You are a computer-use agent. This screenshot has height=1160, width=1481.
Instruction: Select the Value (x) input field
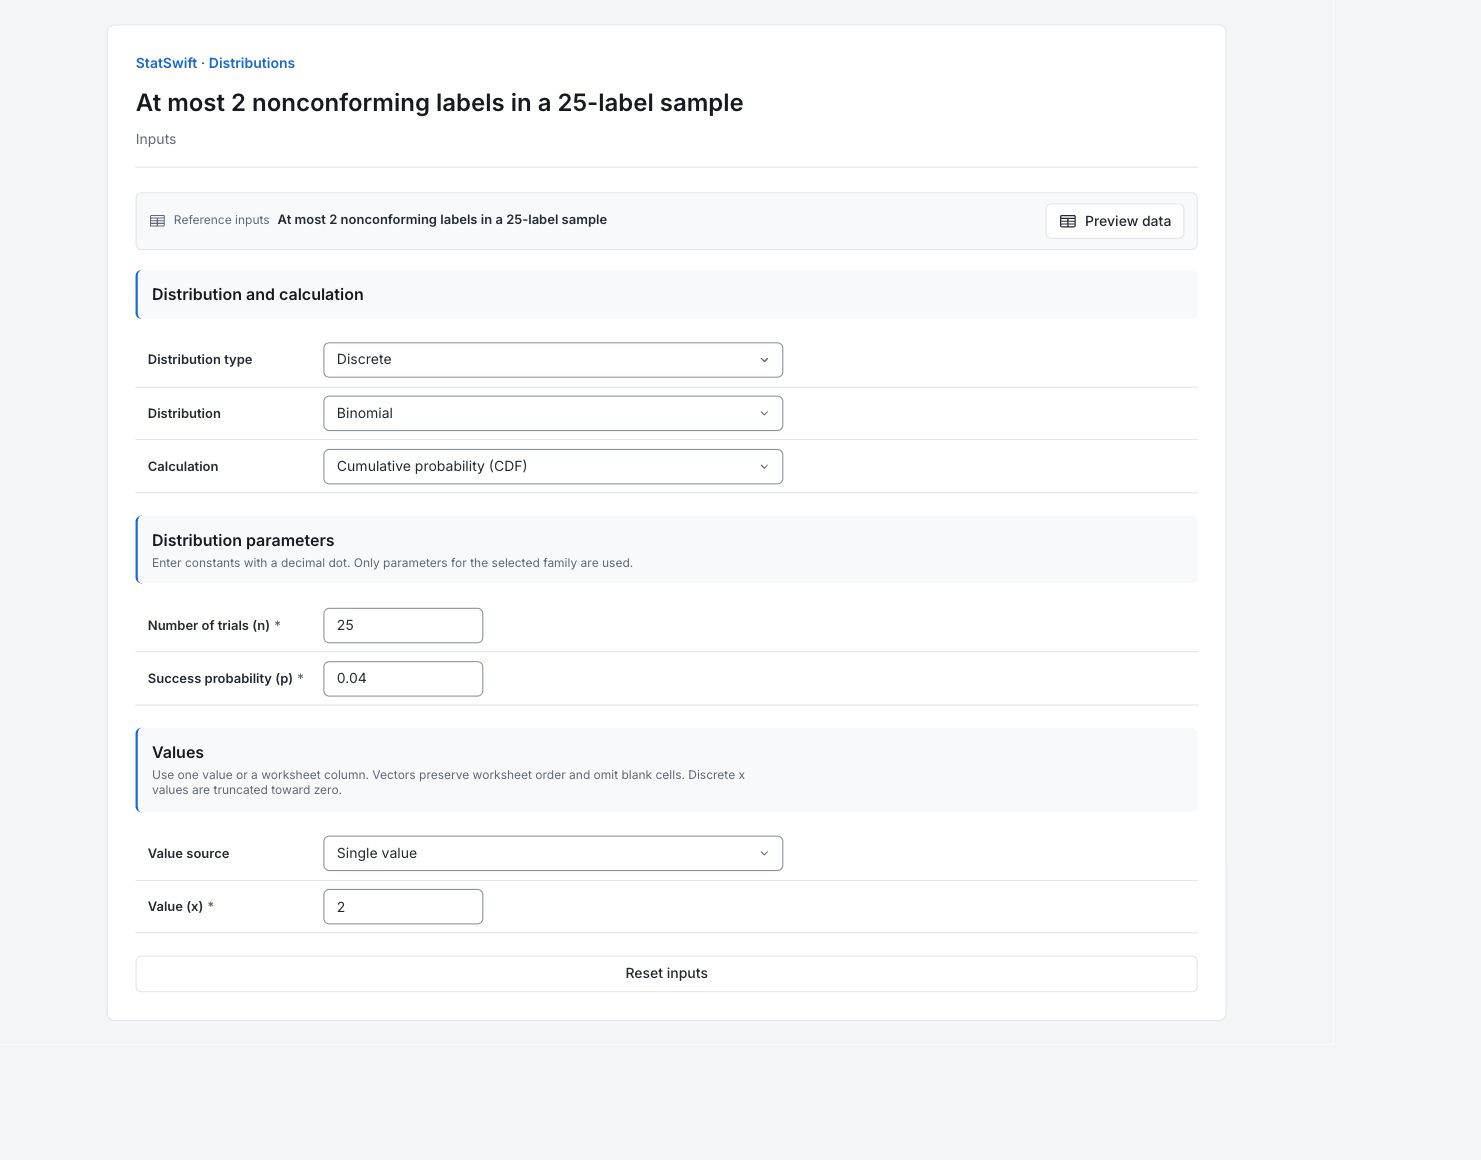click(403, 906)
